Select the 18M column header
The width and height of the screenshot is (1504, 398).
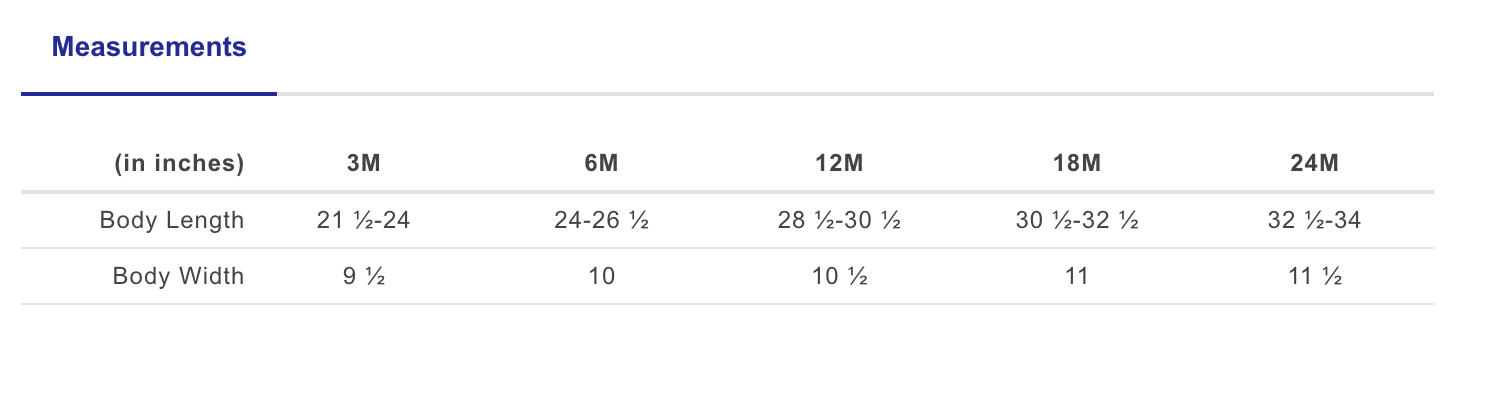point(1077,164)
